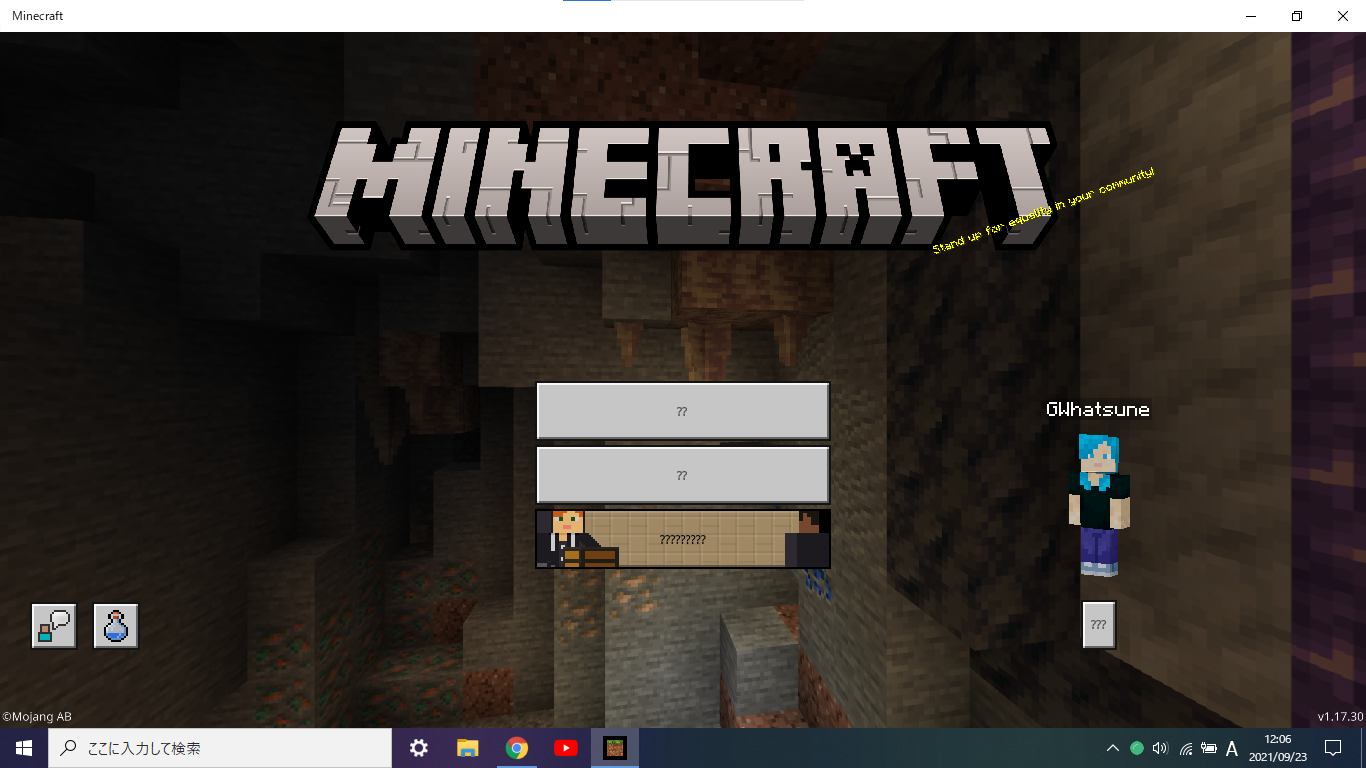Click the green circle tray icon

coord(1137,748)
